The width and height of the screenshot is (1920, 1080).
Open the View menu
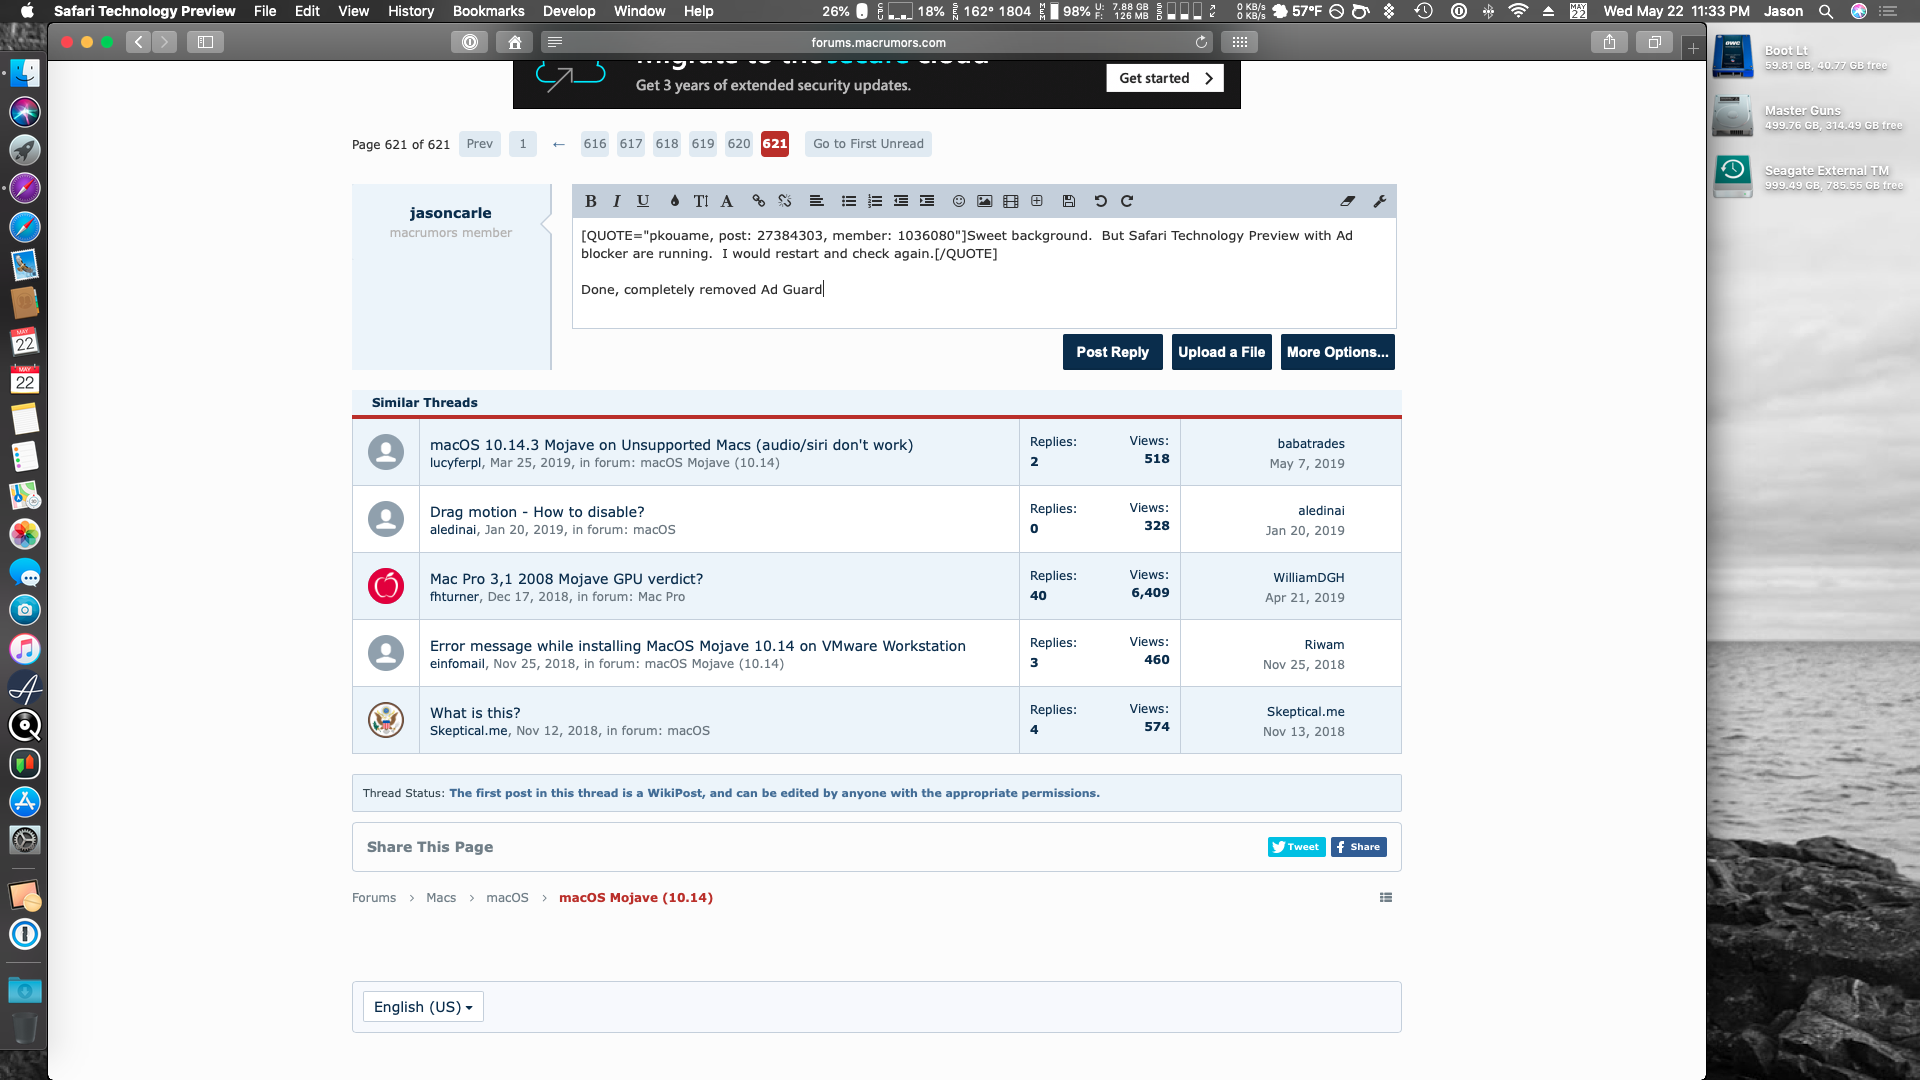click(354, 11)
